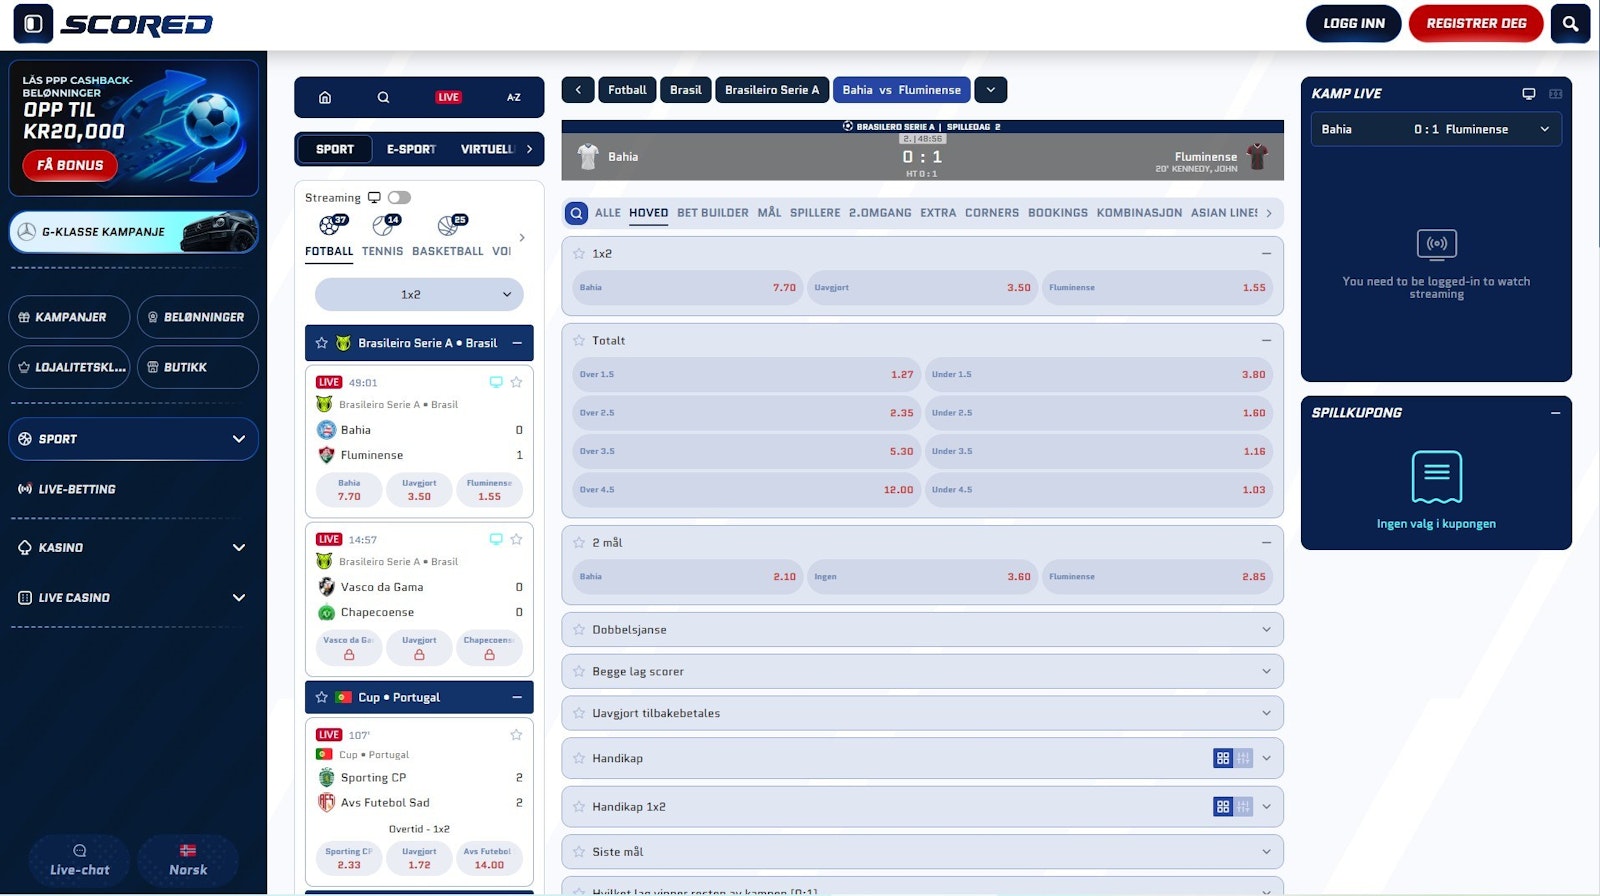Favorite the 1x2 market
Viewport: 1600px width, 896px height.
(x=579, y=254)
